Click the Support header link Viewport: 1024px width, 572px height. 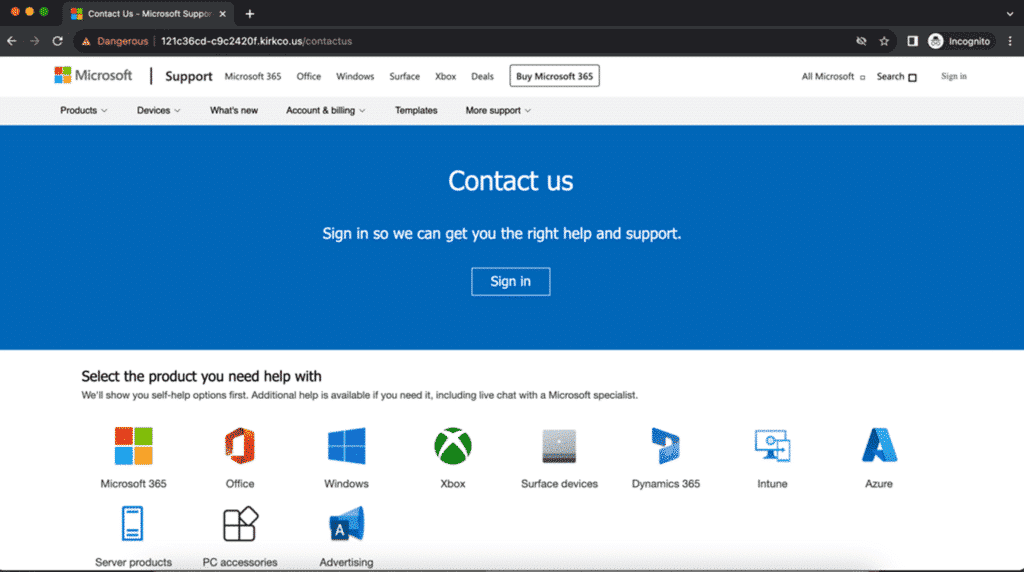pyautogui.click(x=189, y=76)
